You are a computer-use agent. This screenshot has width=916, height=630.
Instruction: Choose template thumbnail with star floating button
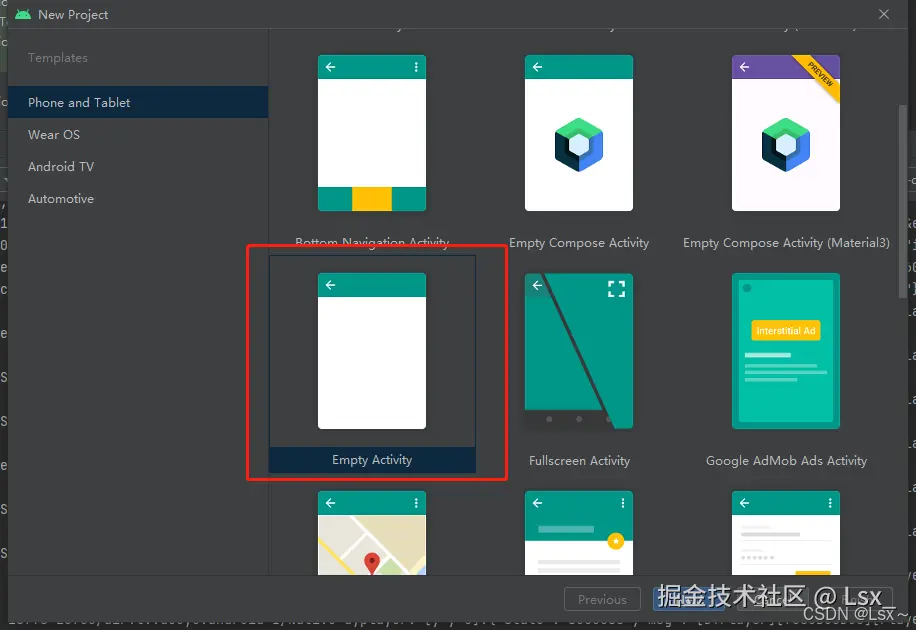[578, 533]
